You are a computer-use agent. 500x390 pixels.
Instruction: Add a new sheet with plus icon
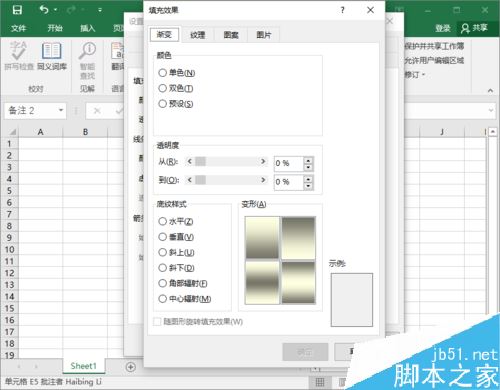click(x=131, y=367)
